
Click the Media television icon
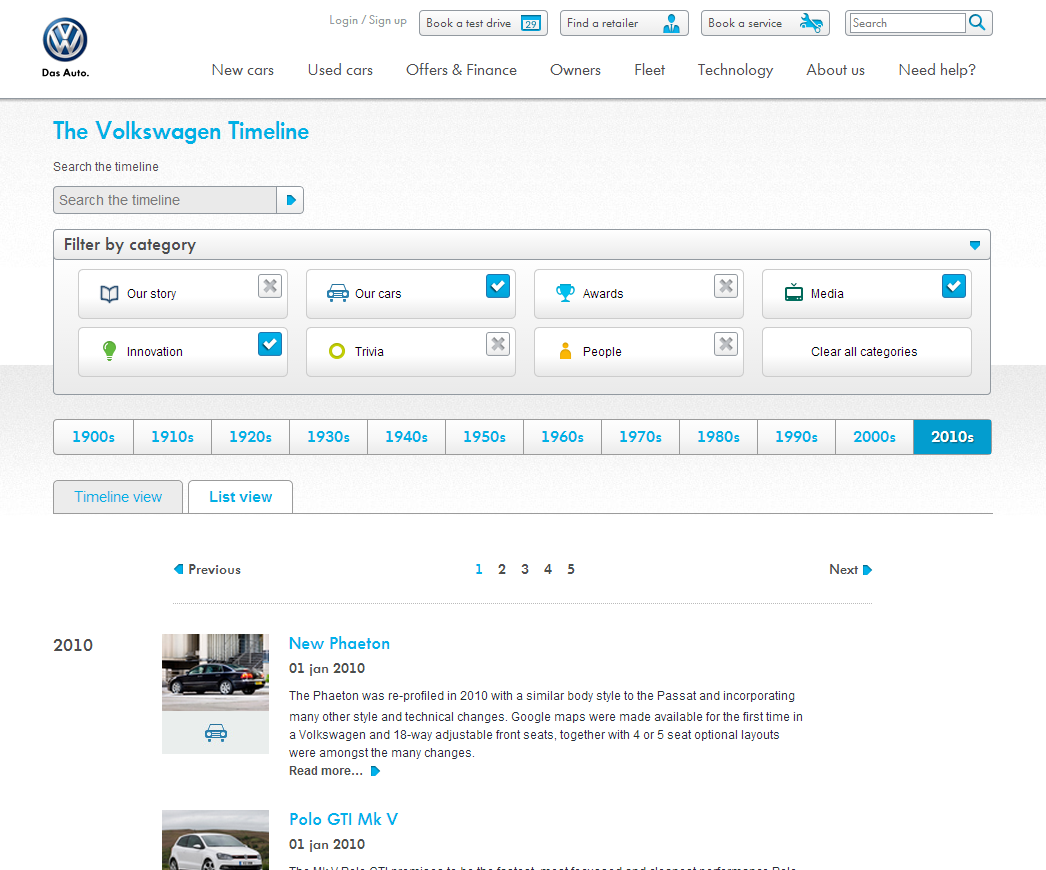[794, 293]
